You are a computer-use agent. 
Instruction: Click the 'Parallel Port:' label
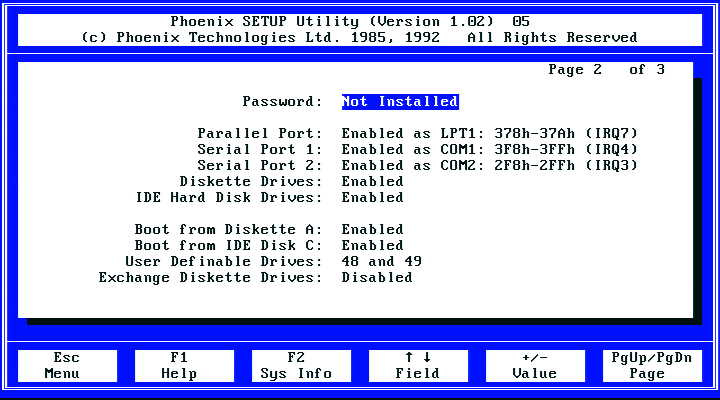260,134
